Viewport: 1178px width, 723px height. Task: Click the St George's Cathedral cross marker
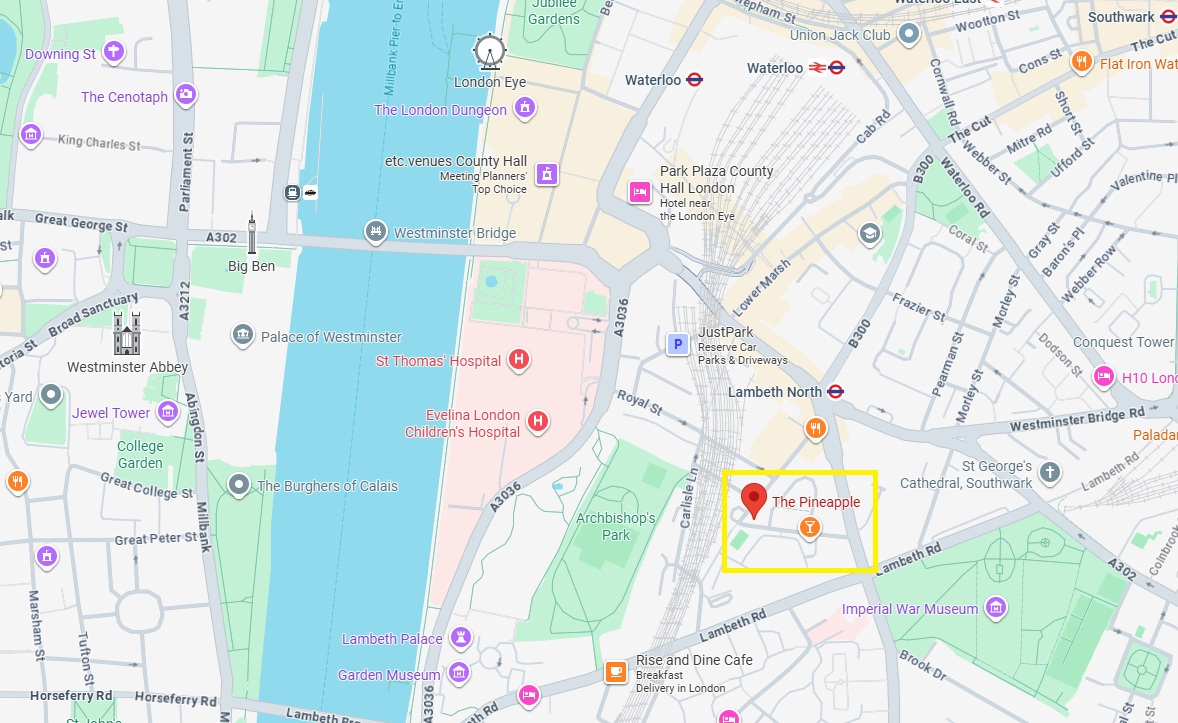point(1050,473)
